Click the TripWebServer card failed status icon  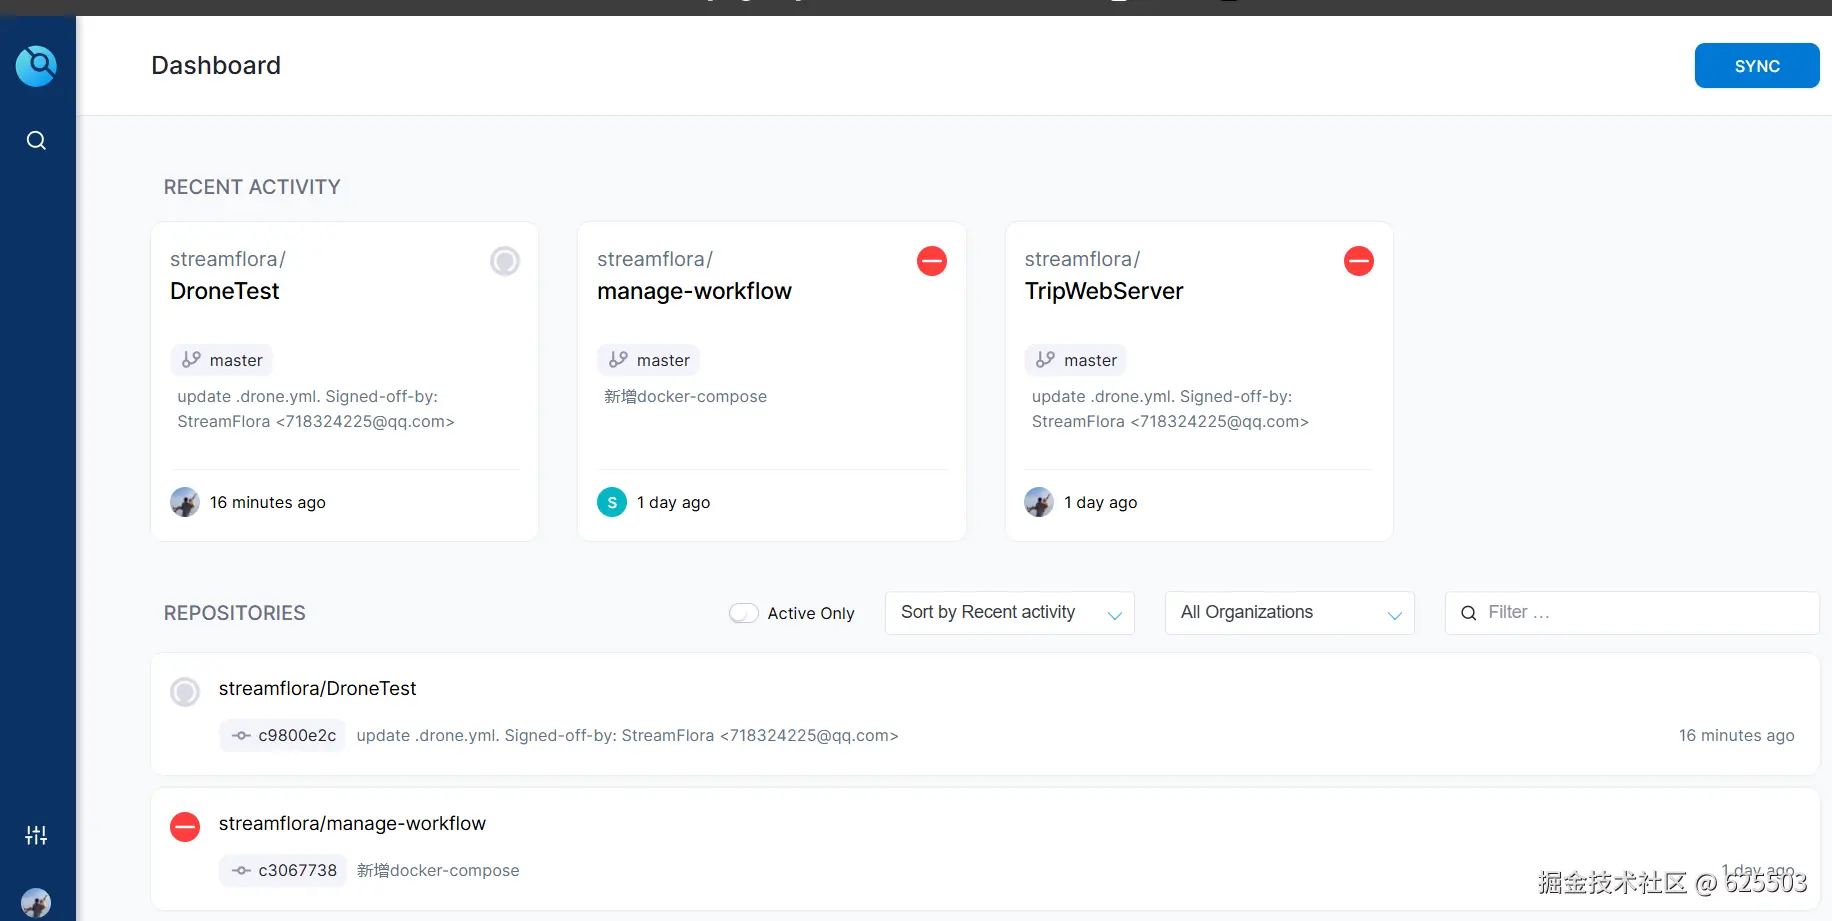1359,261
